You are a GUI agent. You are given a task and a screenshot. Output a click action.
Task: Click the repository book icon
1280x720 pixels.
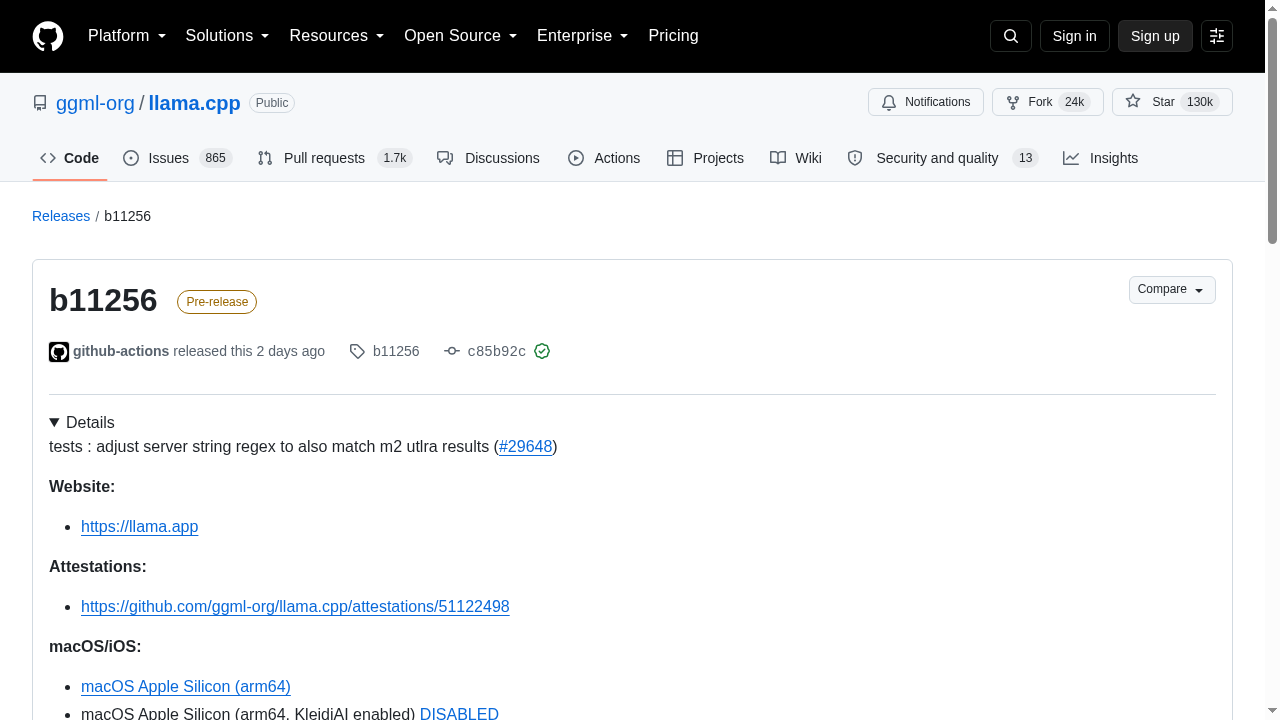click(40, 103)
